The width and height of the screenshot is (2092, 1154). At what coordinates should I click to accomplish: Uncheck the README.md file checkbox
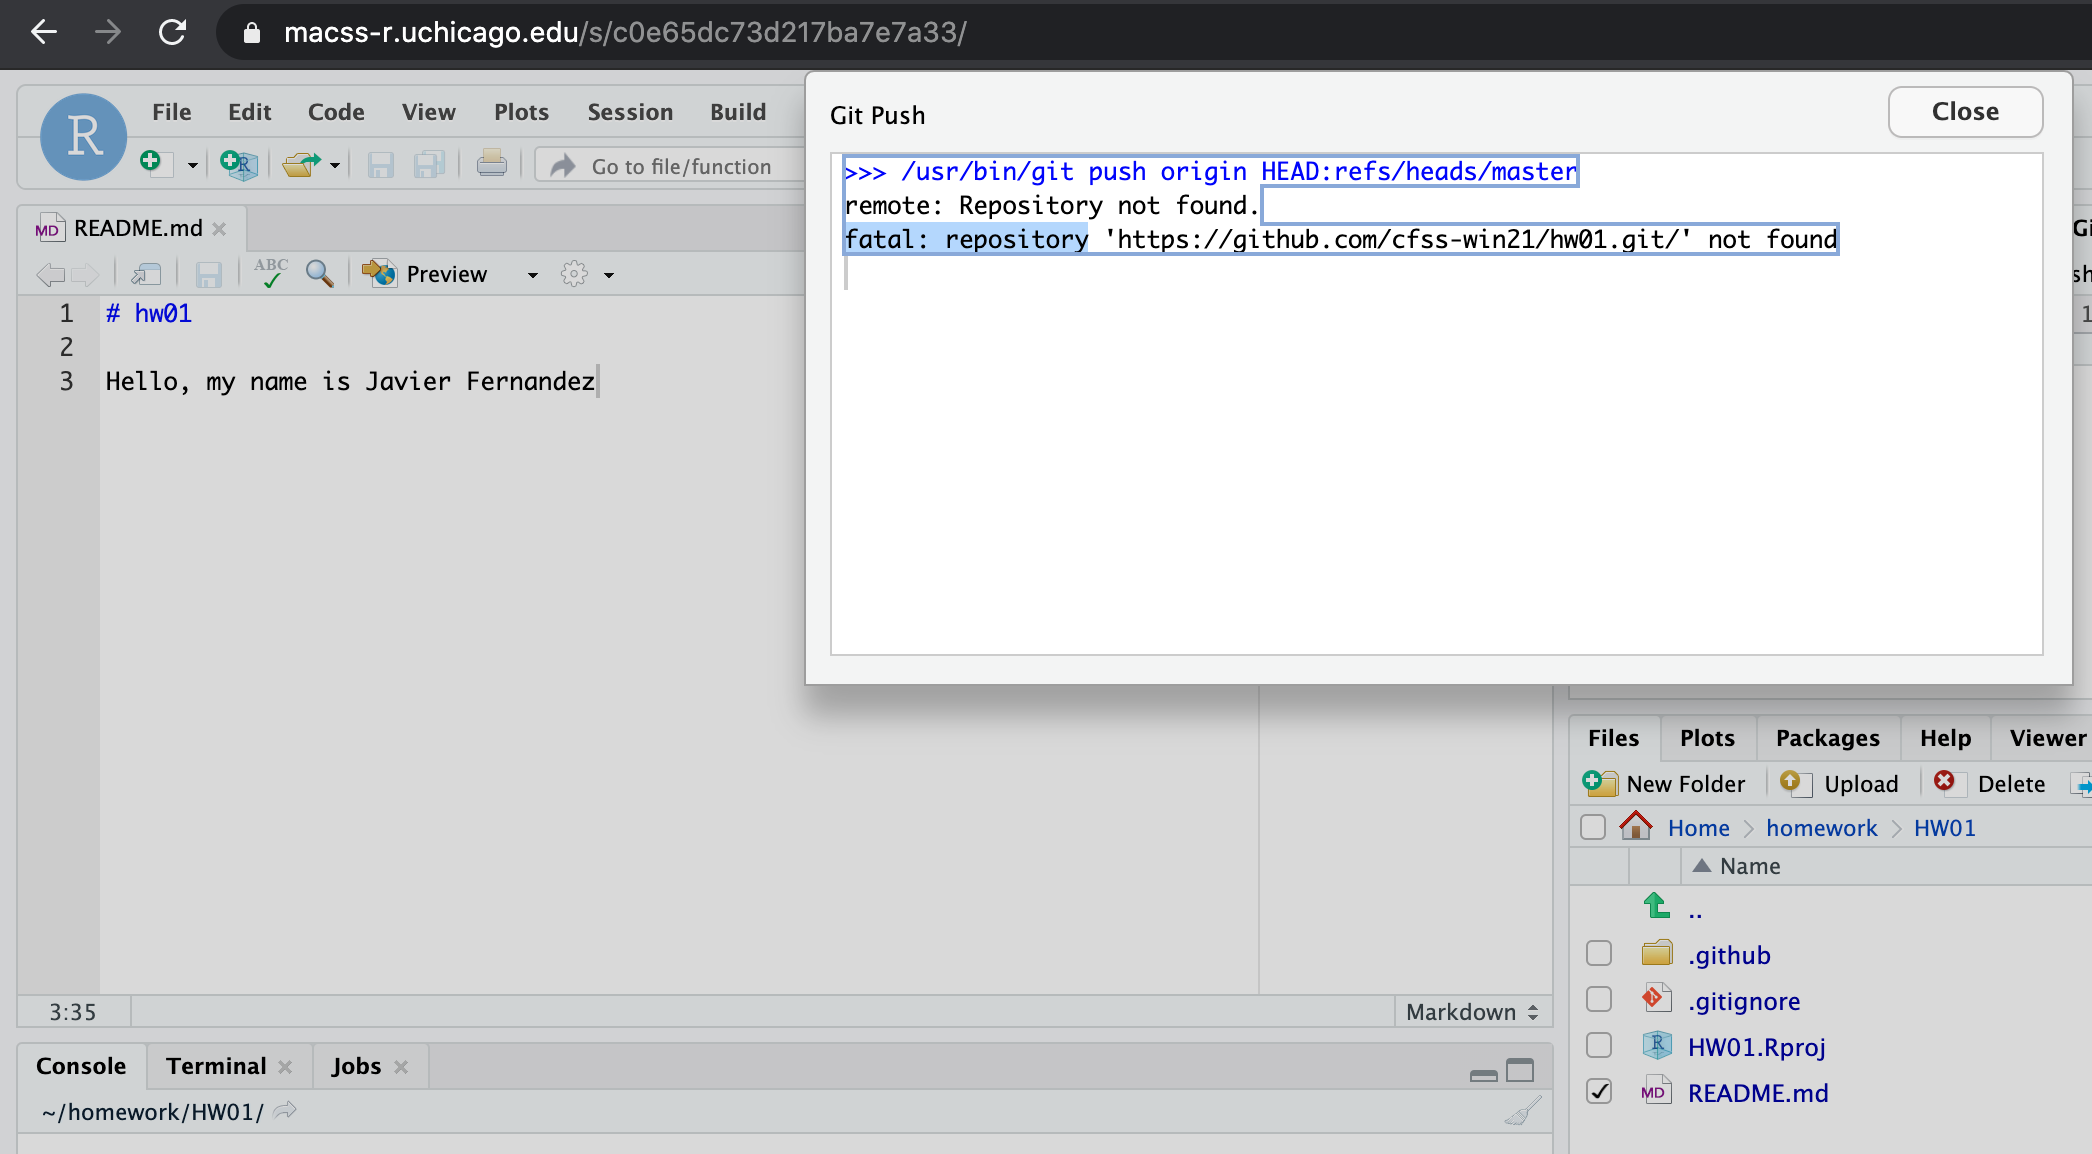[x=1599, y=1091]
